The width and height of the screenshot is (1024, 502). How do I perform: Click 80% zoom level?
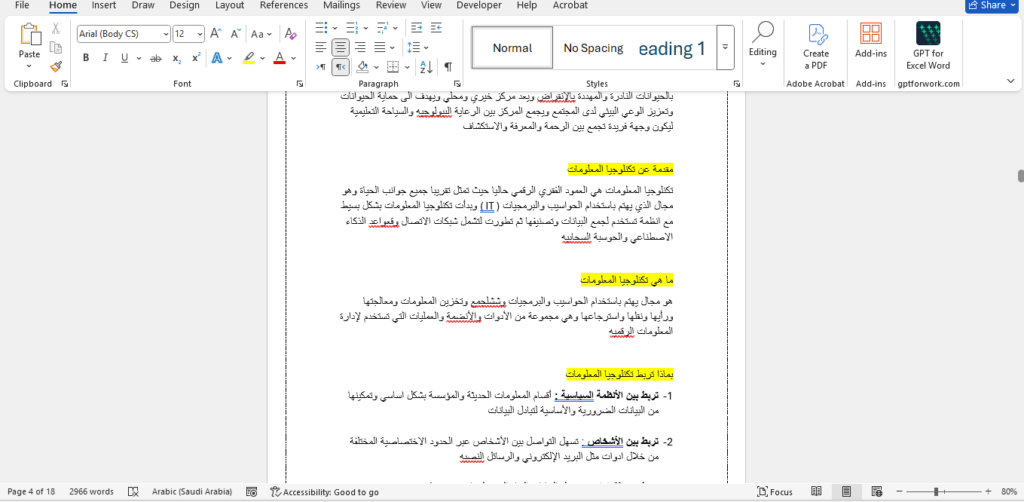1009,492
